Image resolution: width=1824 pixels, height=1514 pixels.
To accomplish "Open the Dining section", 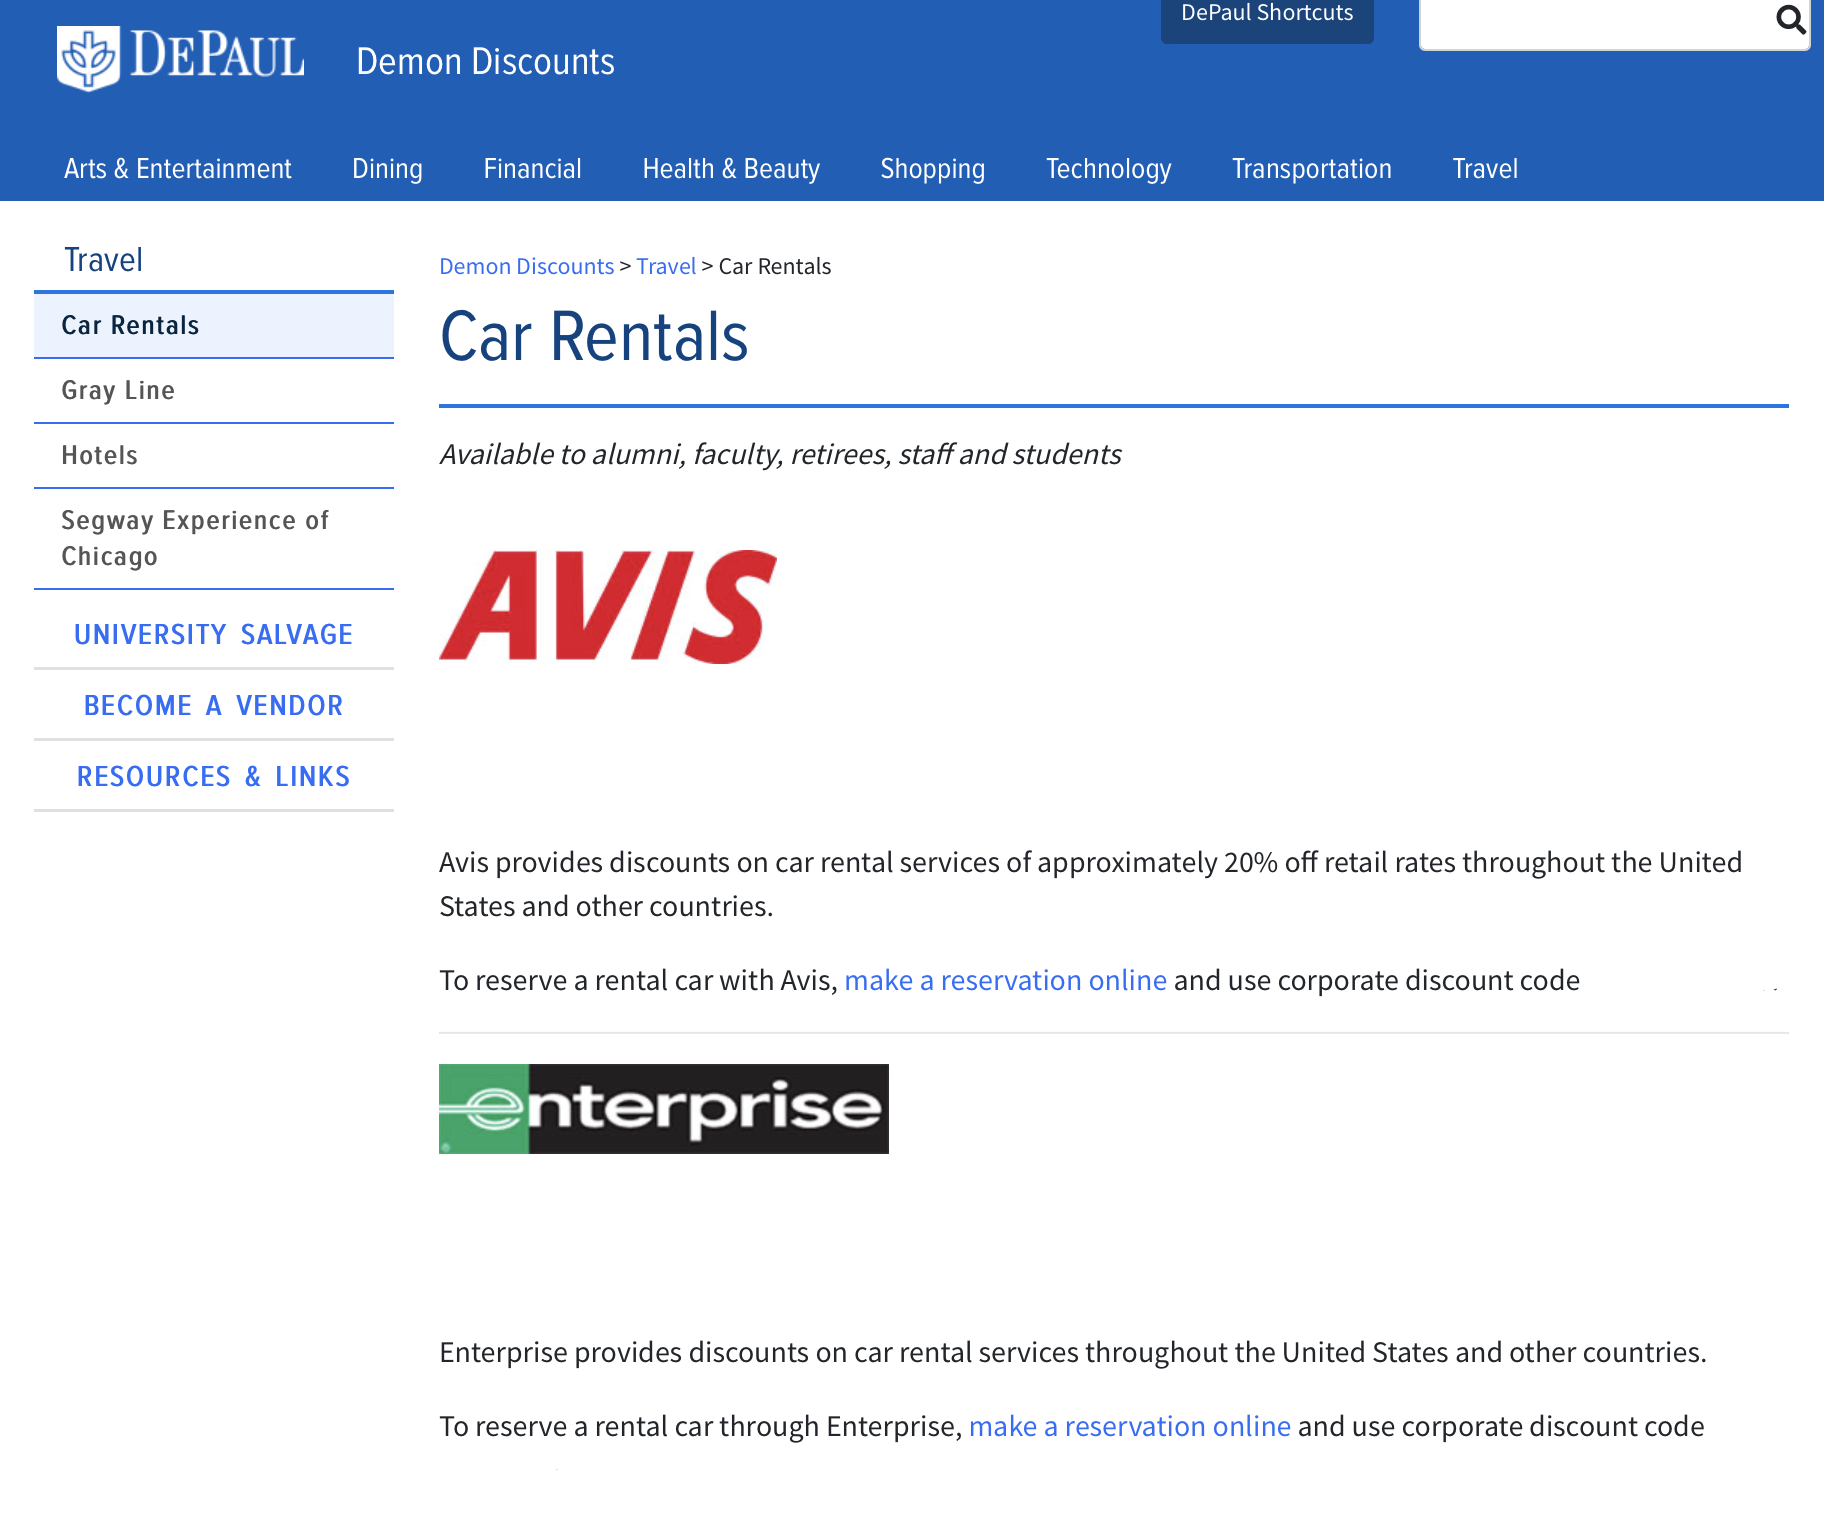I will [x=386, y=168].
